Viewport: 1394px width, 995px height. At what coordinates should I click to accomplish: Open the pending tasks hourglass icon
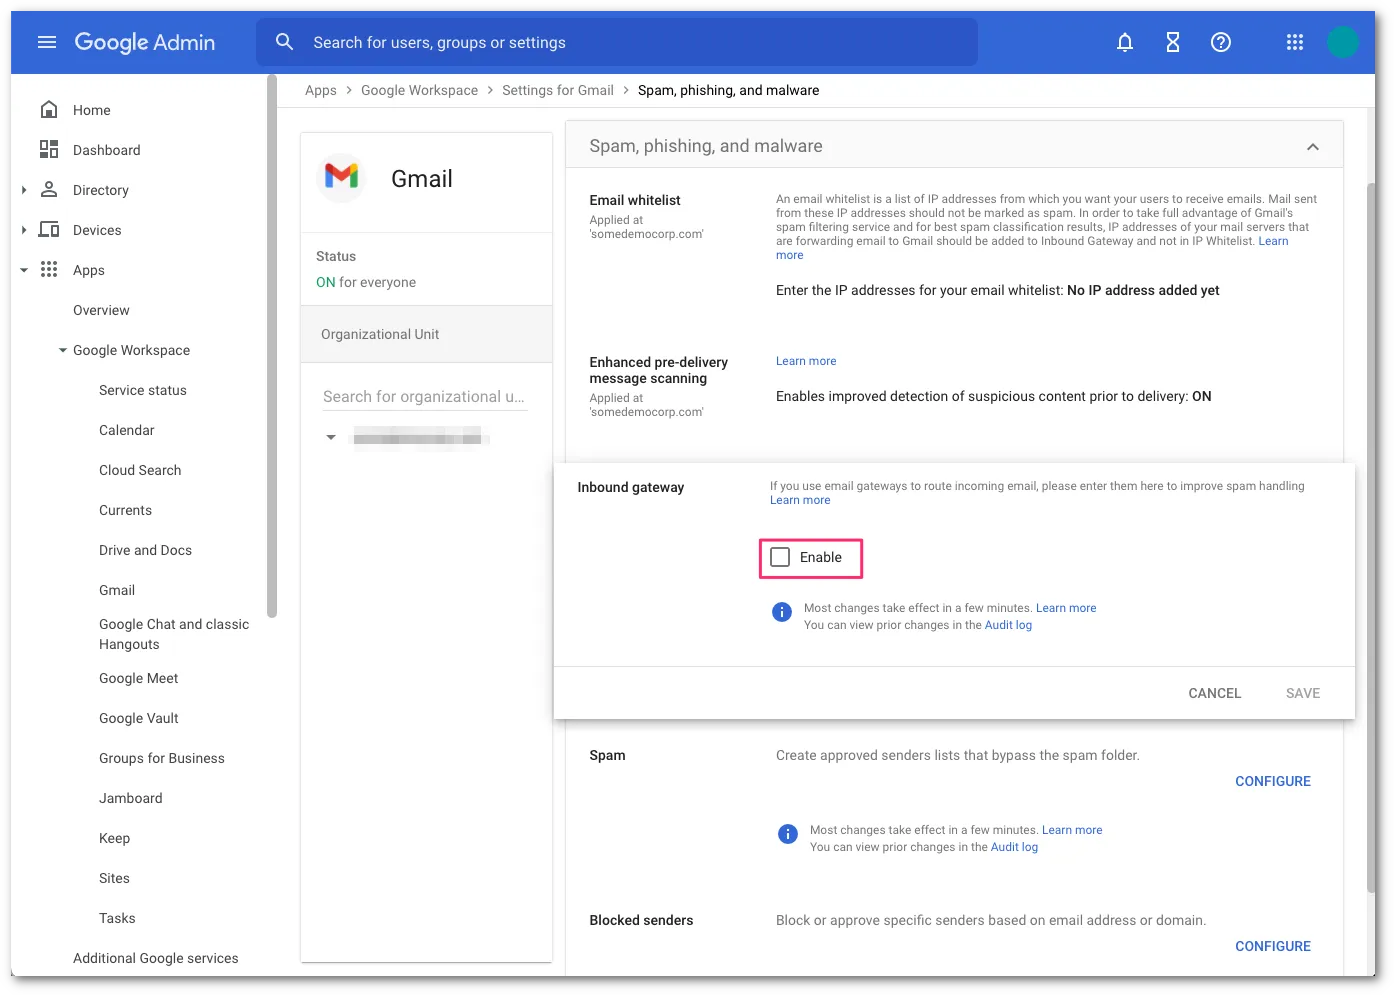tap(1172, 42)
